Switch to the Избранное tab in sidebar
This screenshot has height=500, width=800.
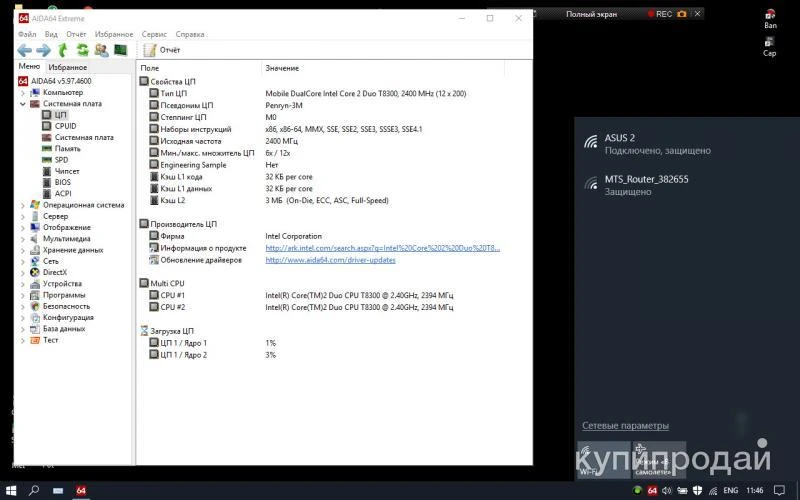pos(67,67)
